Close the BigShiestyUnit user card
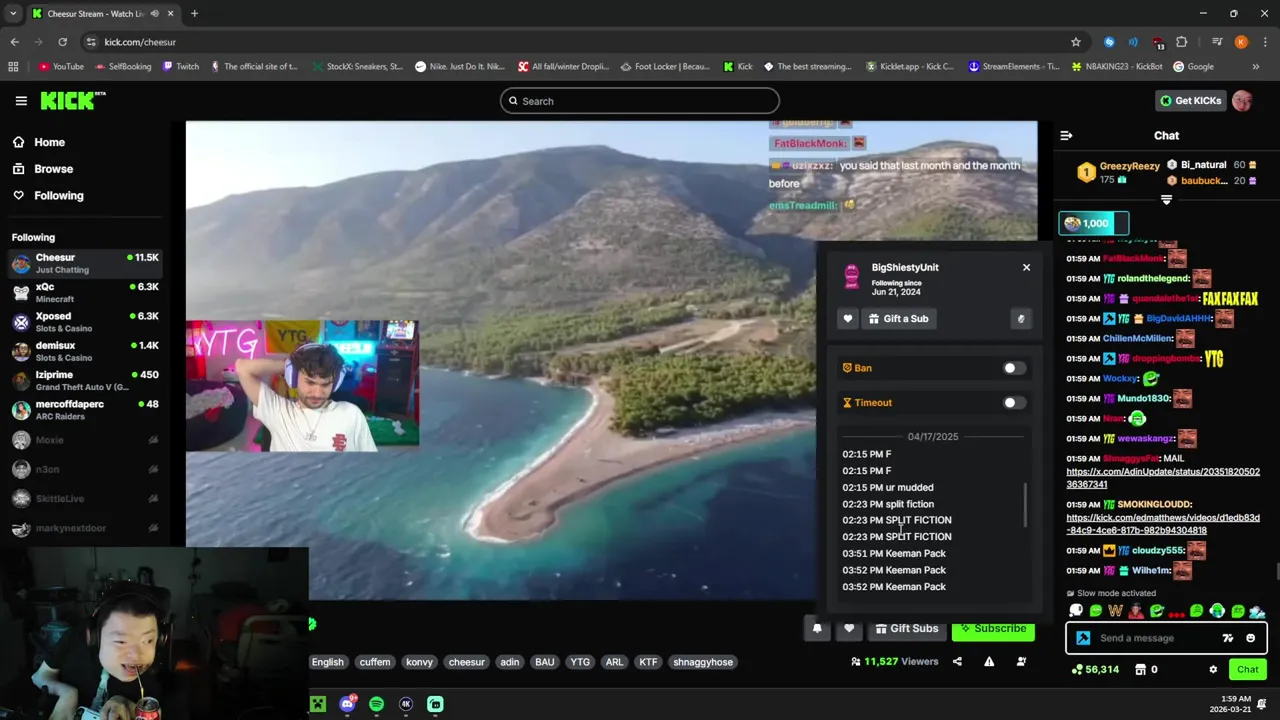 (1026, 267)
